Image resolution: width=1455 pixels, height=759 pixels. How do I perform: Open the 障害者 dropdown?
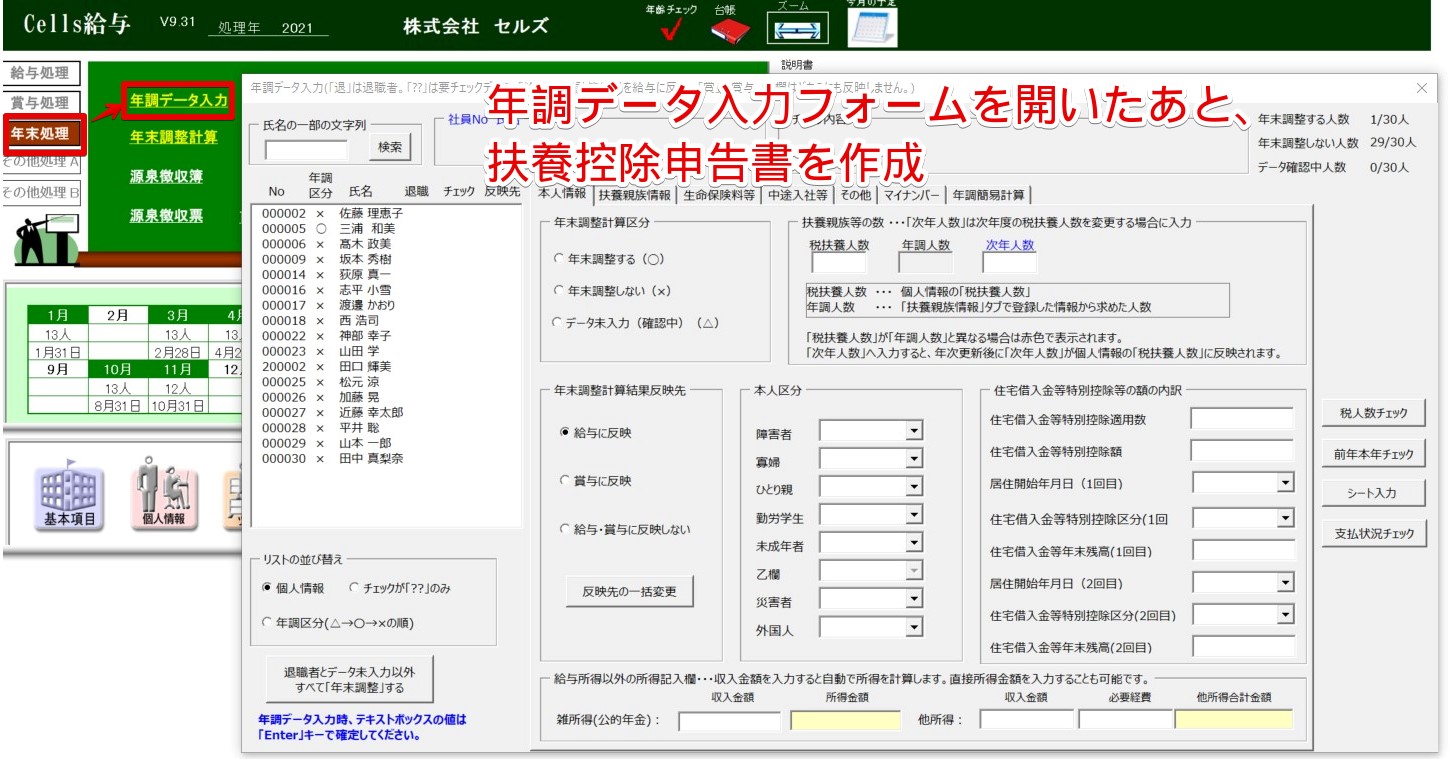pos(913,431)
